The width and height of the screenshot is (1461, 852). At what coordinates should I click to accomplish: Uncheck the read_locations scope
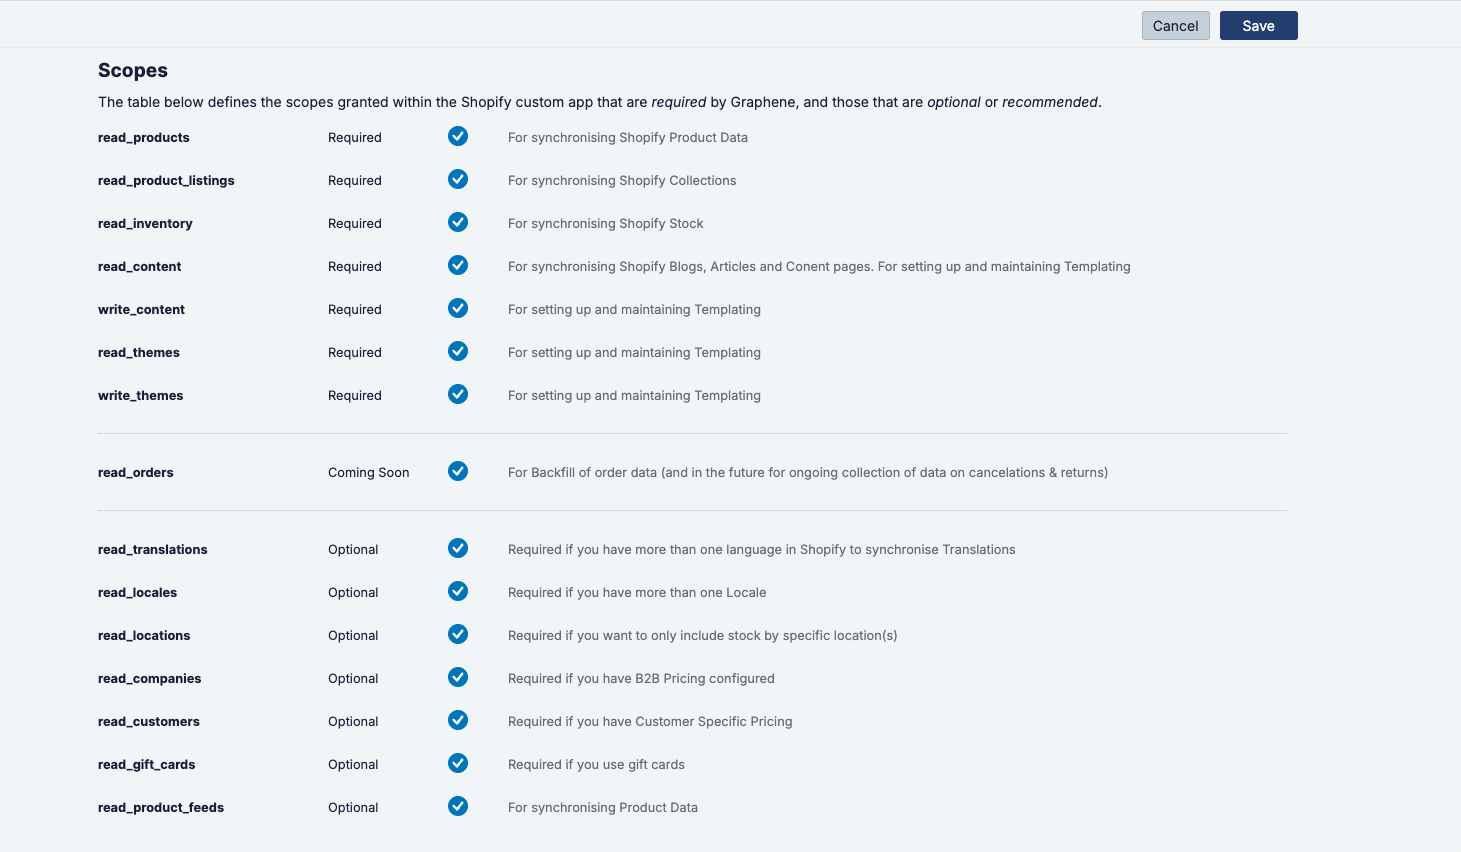click(458, 634)
